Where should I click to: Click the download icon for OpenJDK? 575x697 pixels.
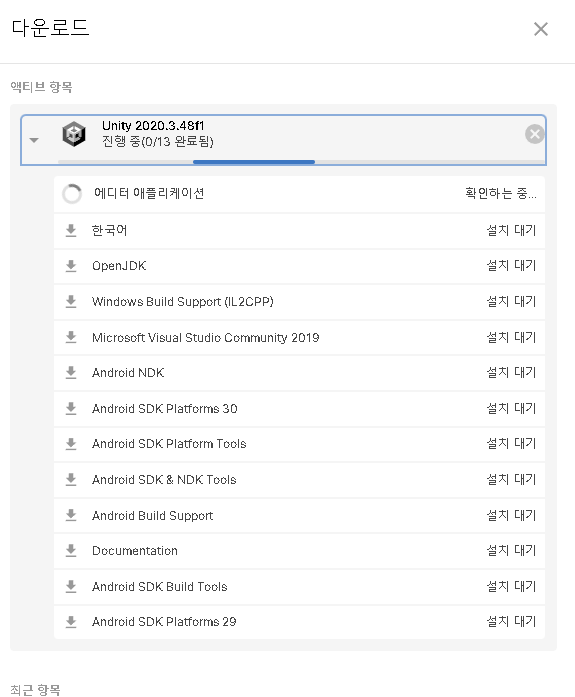tap(71, 266)
